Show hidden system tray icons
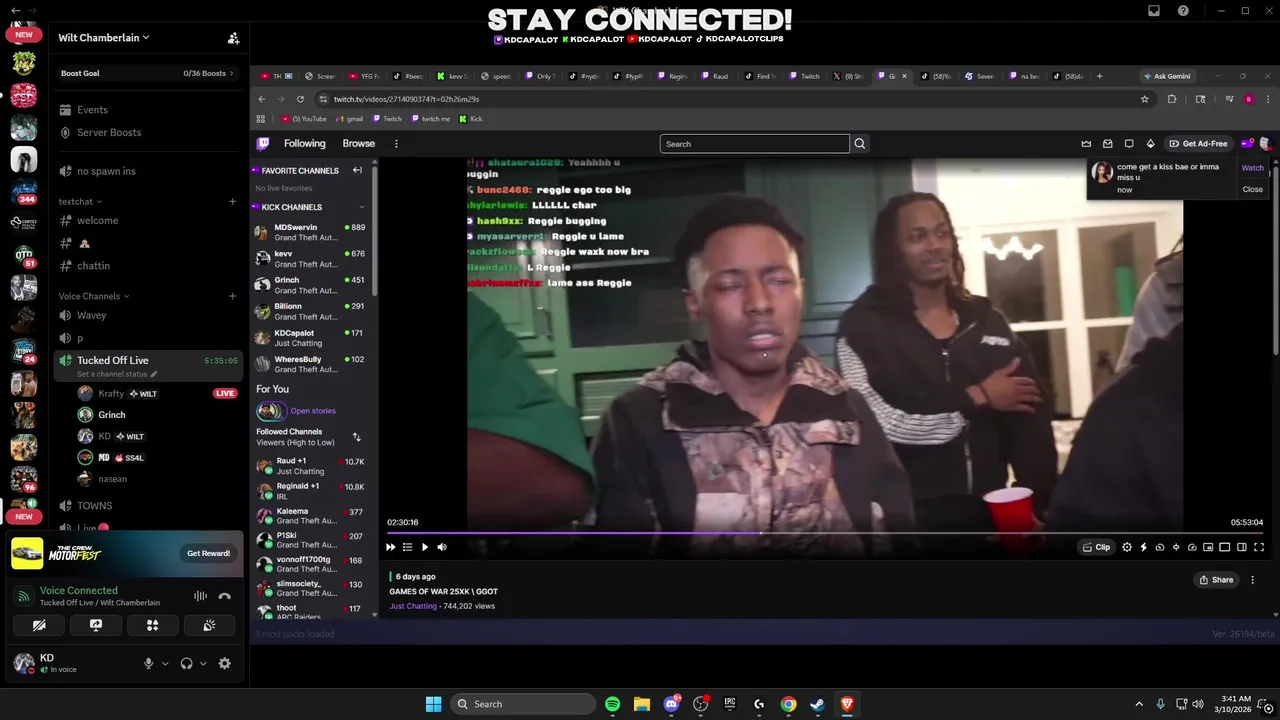This screenshot has height=720, width=1280. pos(1138,704)
